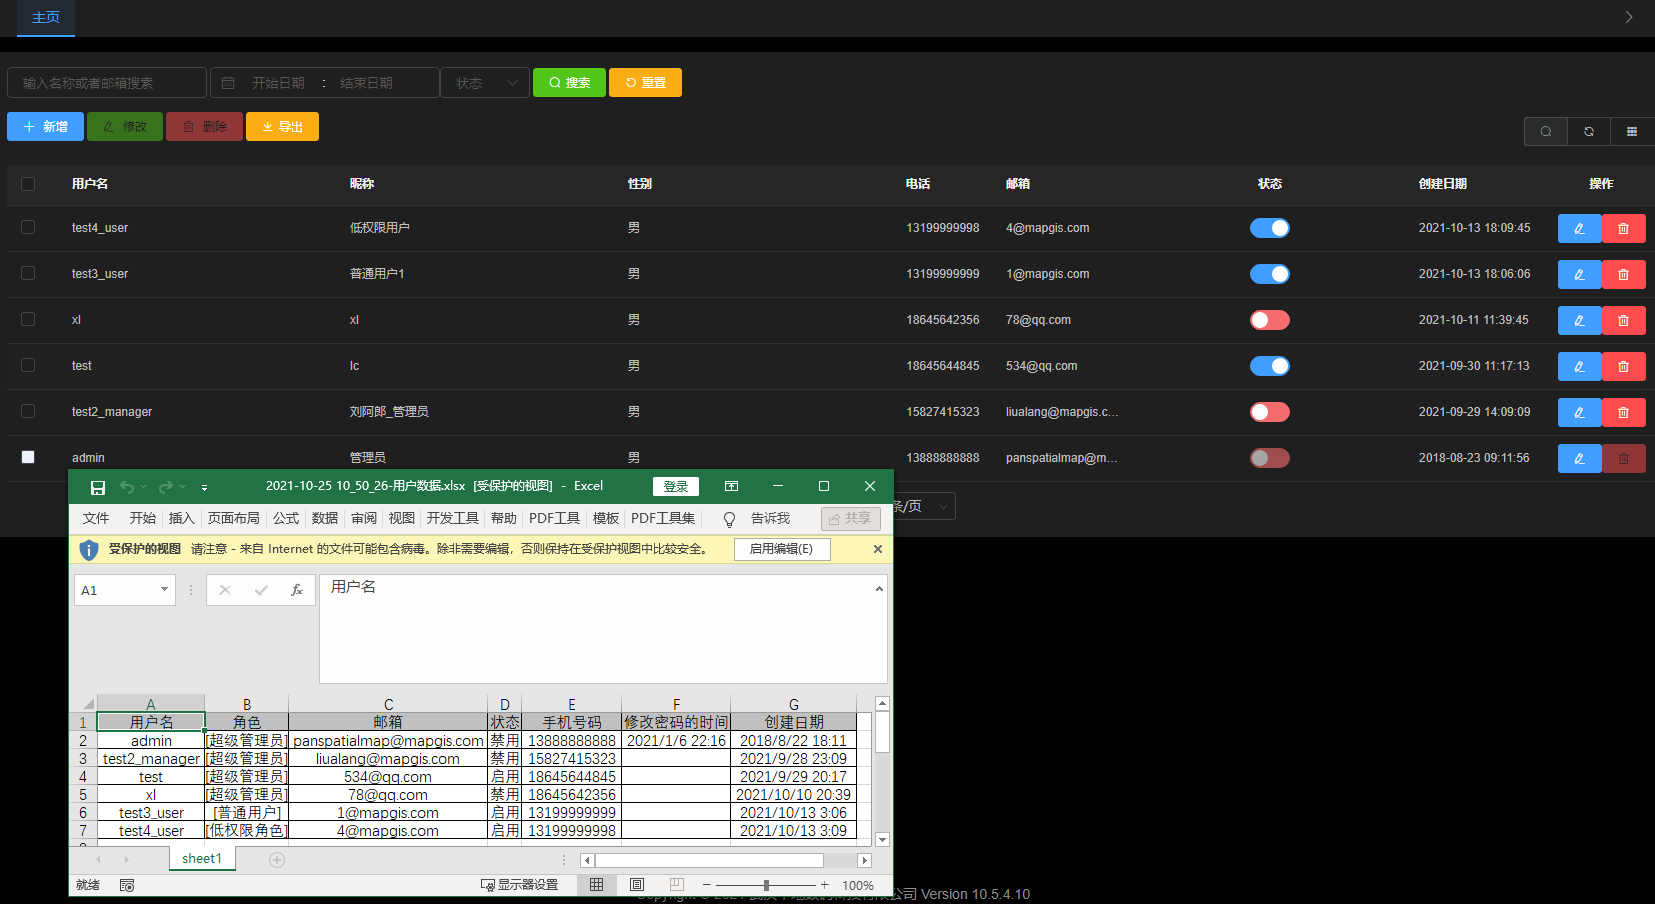
Task: Click the macro record icon in status bar
Action: (127, 885)
